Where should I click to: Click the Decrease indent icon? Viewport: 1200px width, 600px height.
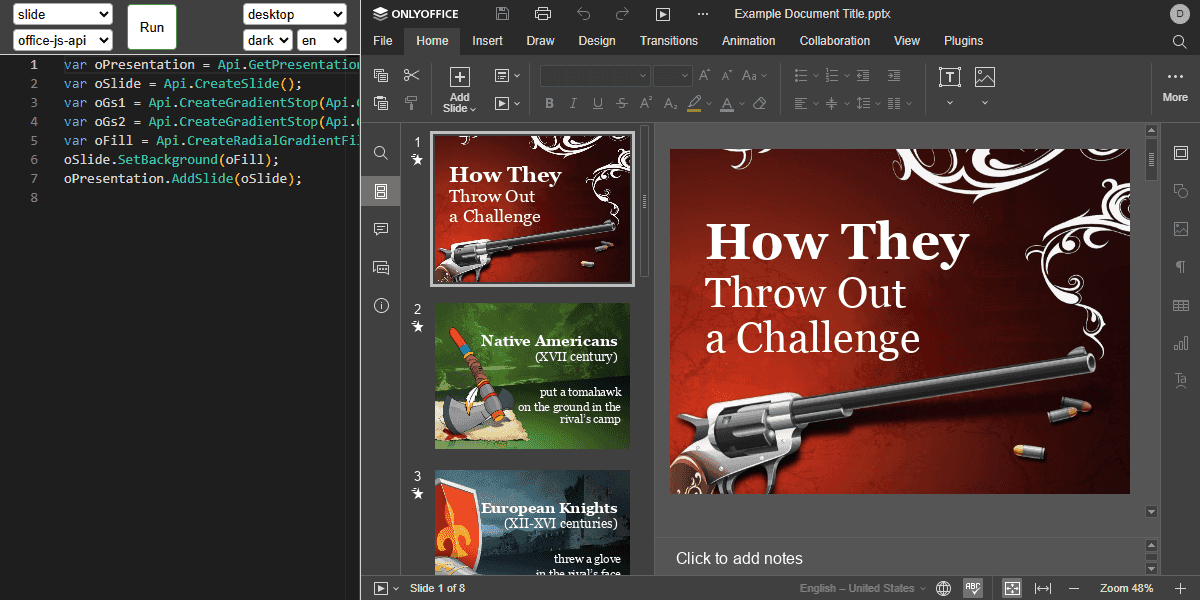click(863, 76)
